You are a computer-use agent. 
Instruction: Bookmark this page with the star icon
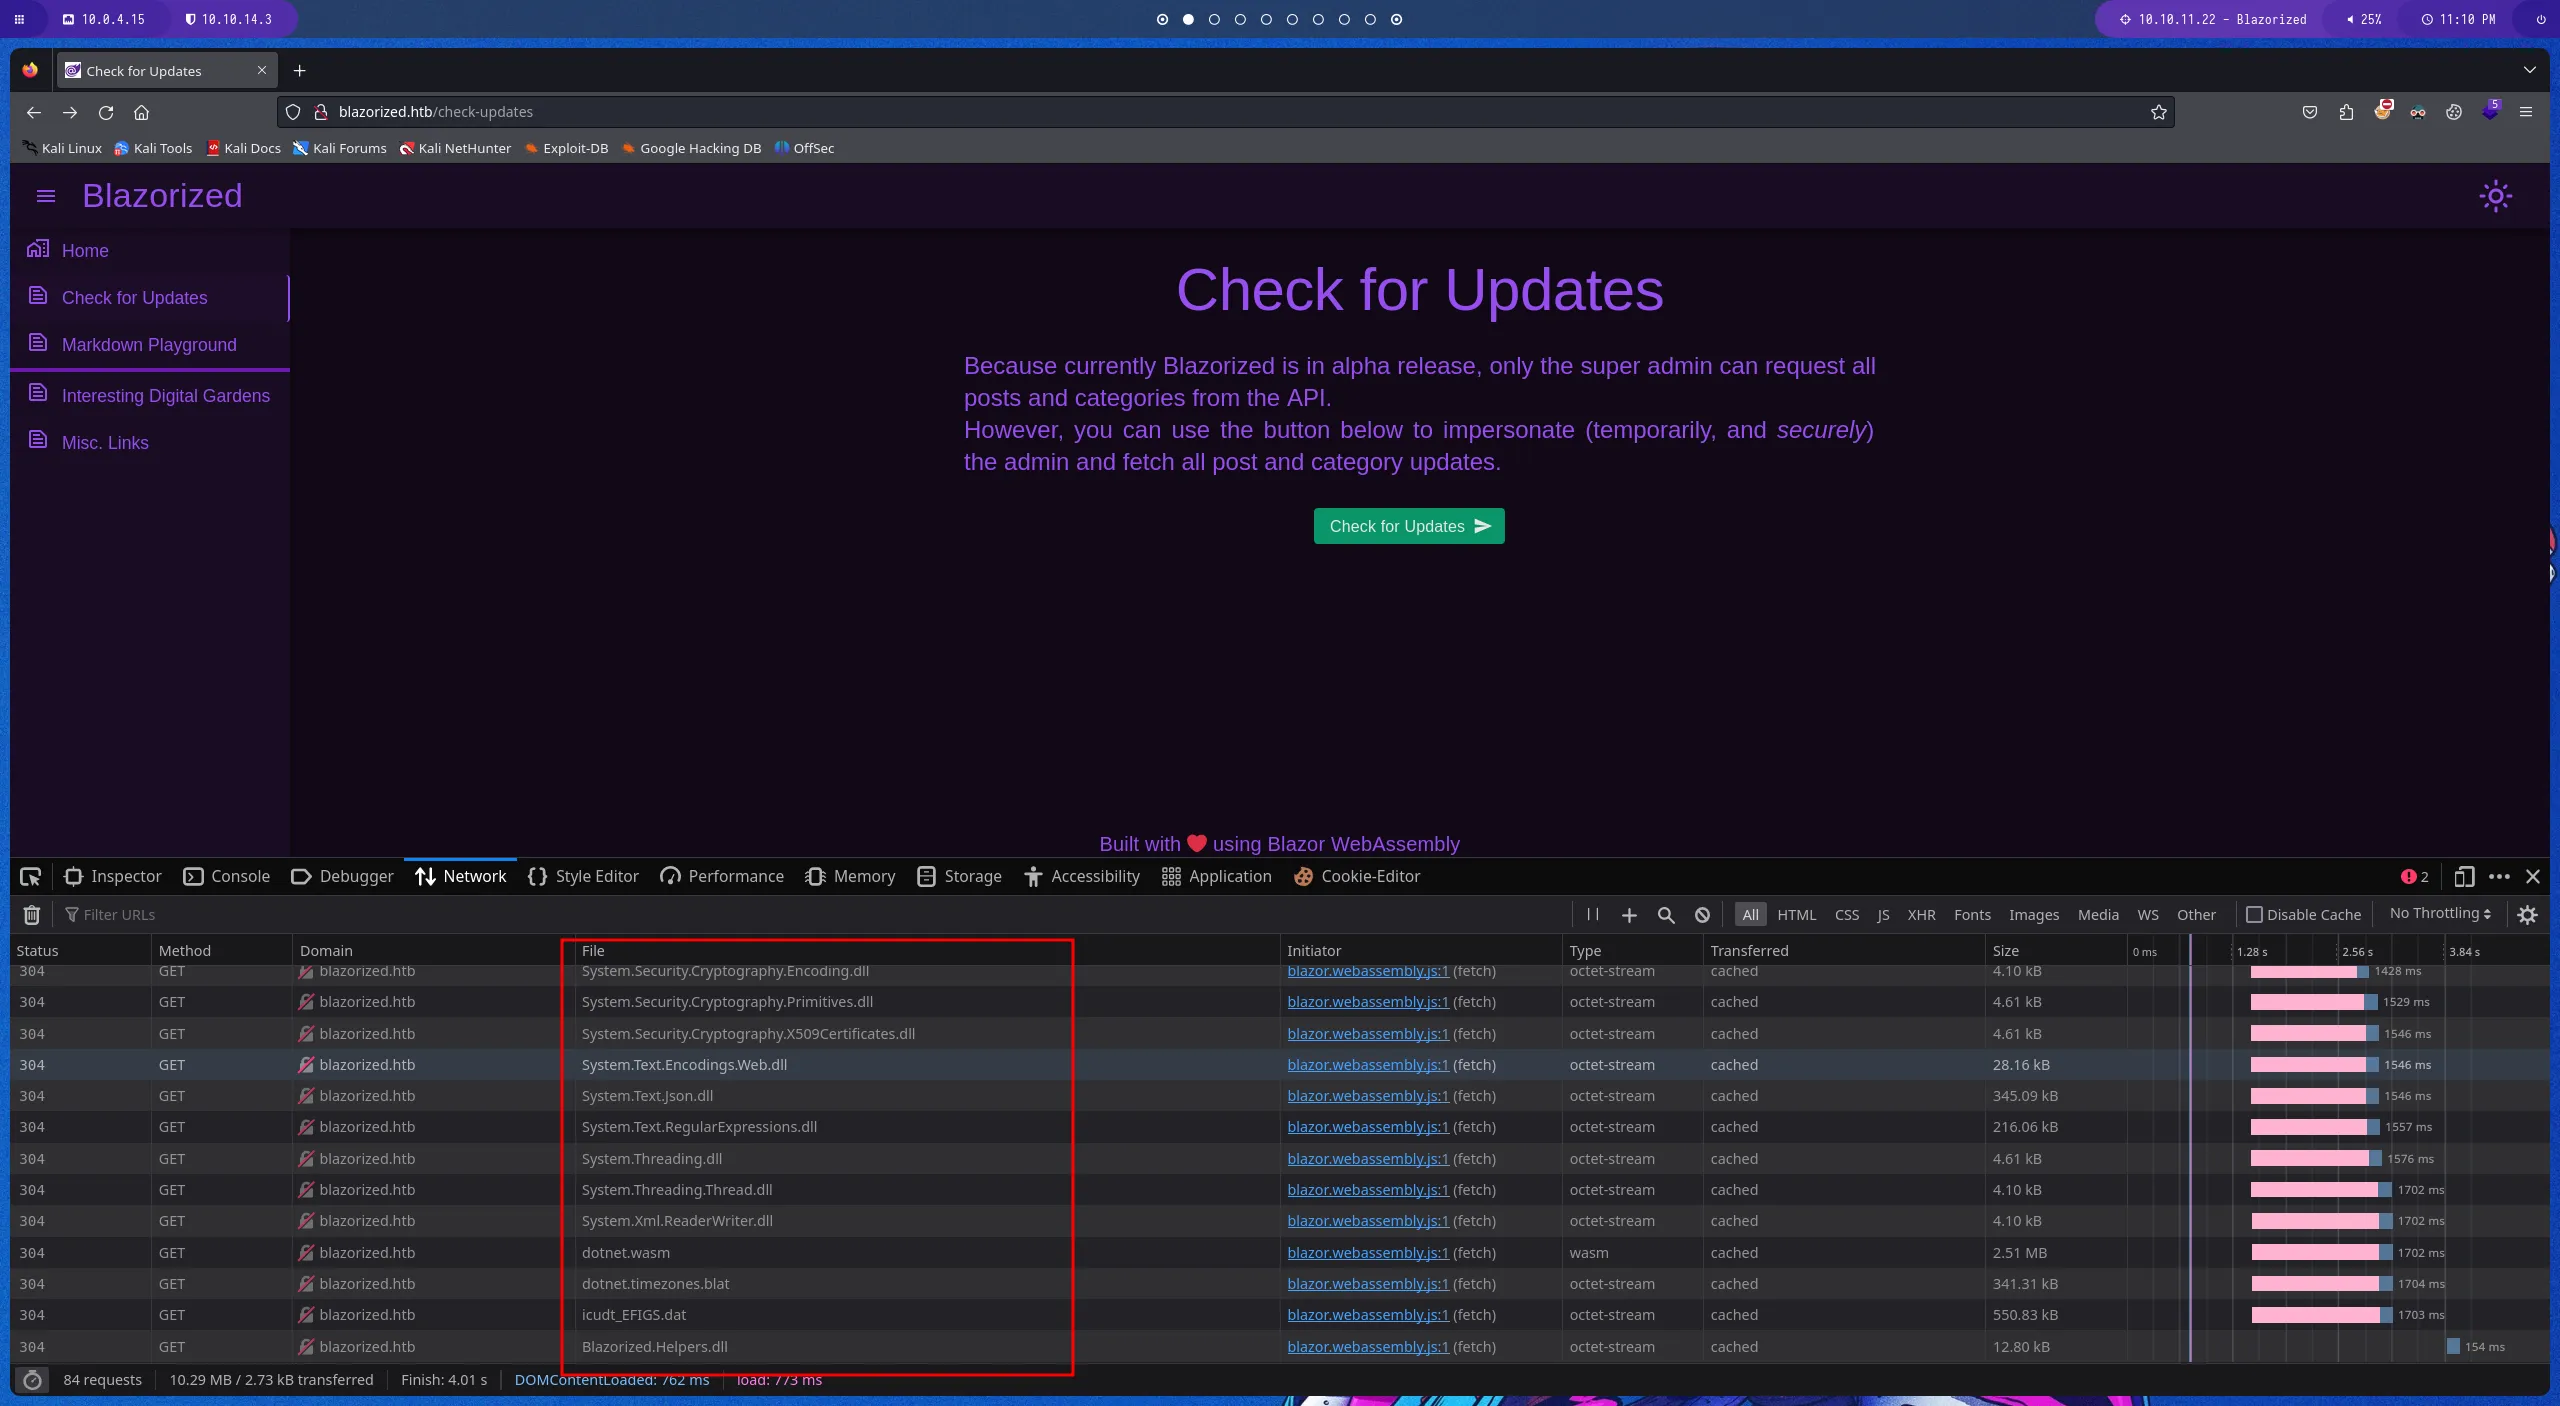(x=2158, y=112)
